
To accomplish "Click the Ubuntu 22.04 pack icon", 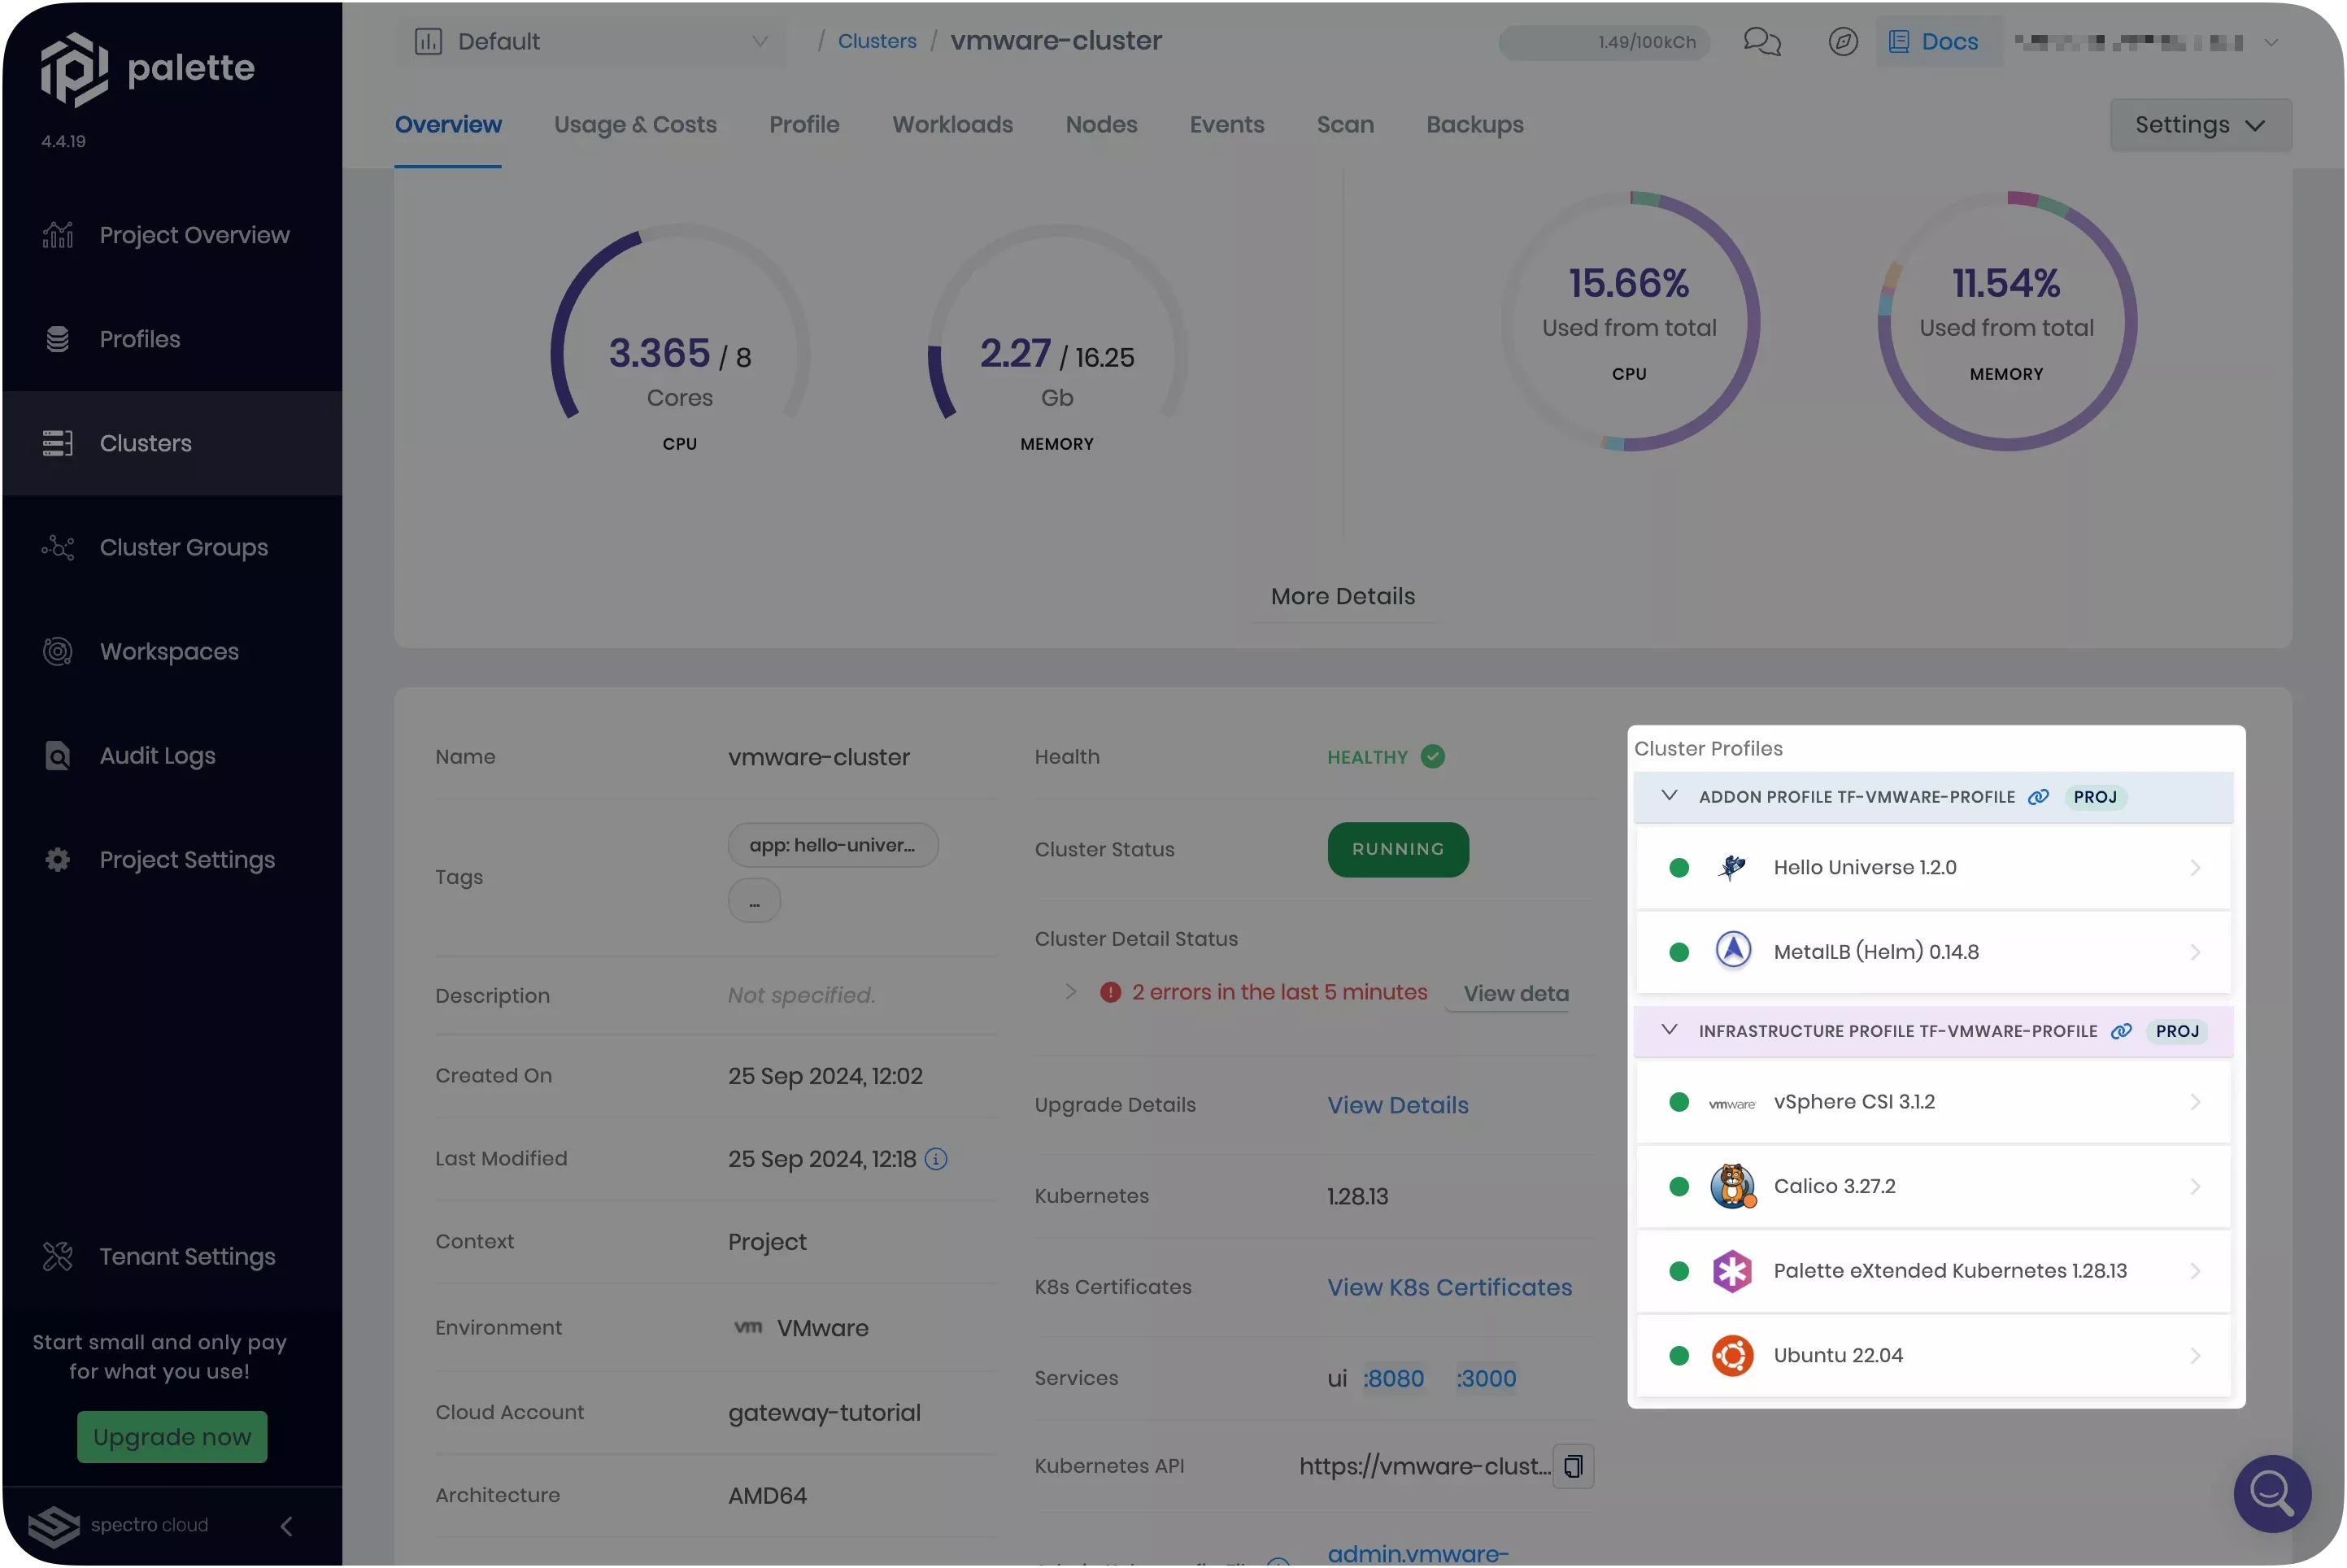I will click(x=1733, y=1354).
